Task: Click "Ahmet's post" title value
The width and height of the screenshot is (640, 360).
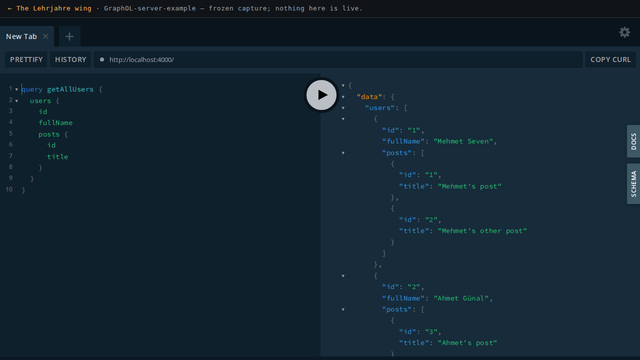Action: tap(467, 343)
